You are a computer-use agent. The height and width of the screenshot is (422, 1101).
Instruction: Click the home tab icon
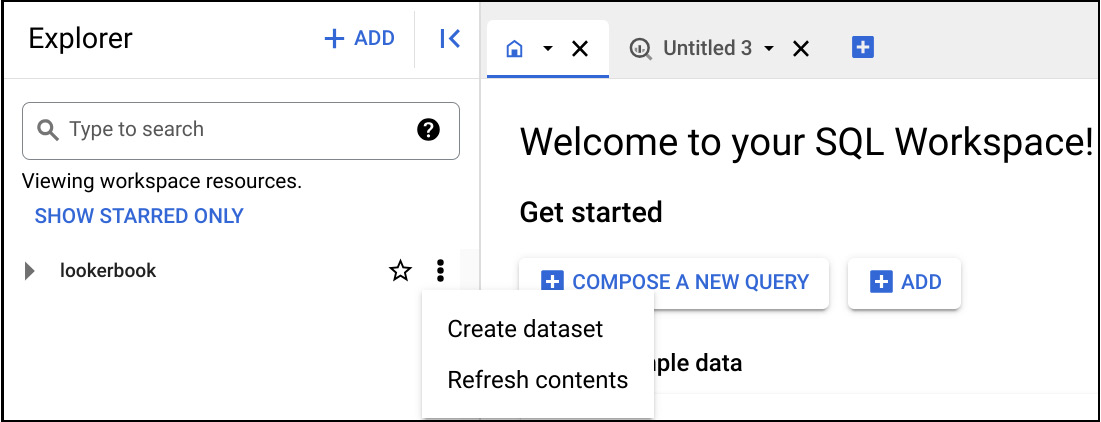(515, 48)
